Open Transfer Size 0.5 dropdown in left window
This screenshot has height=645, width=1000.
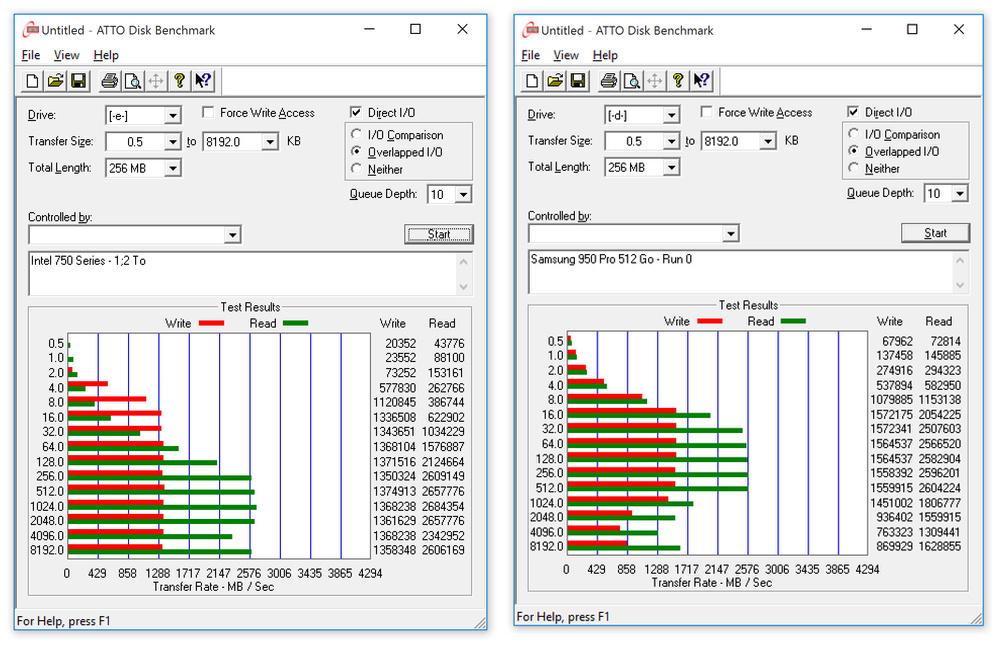[172, 142]
